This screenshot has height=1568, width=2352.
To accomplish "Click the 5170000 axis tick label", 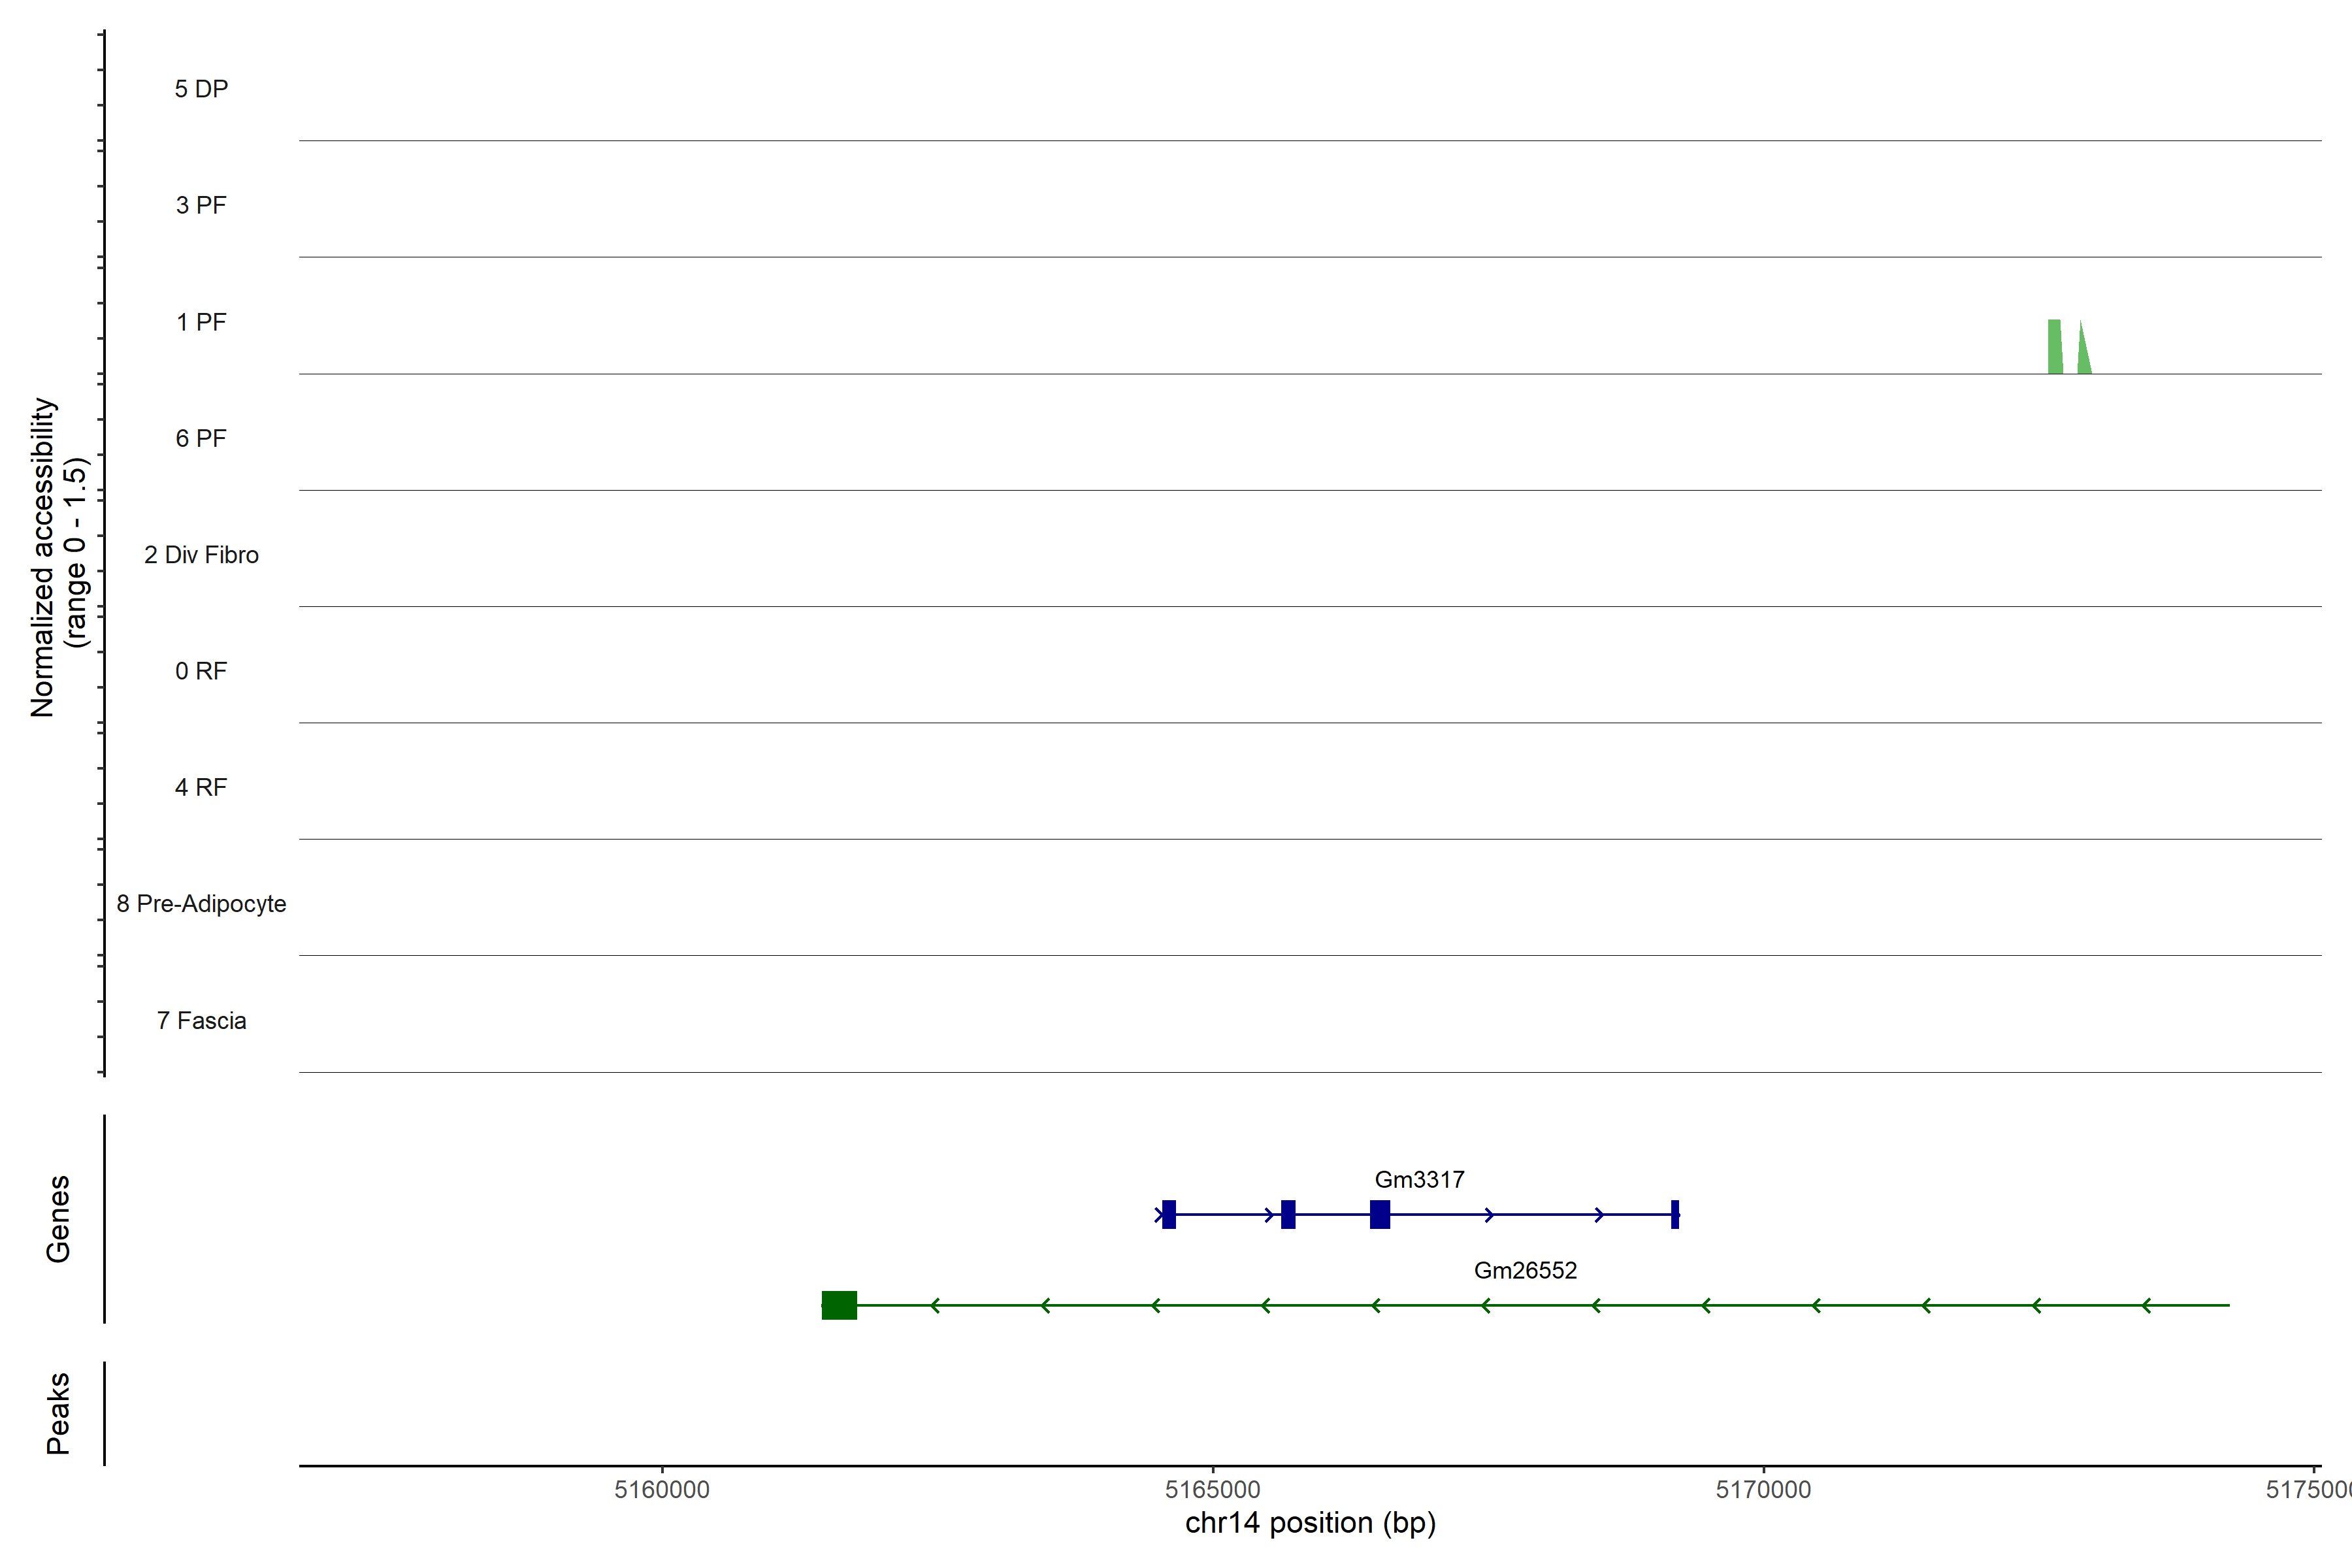I will pos(1763,1490).
